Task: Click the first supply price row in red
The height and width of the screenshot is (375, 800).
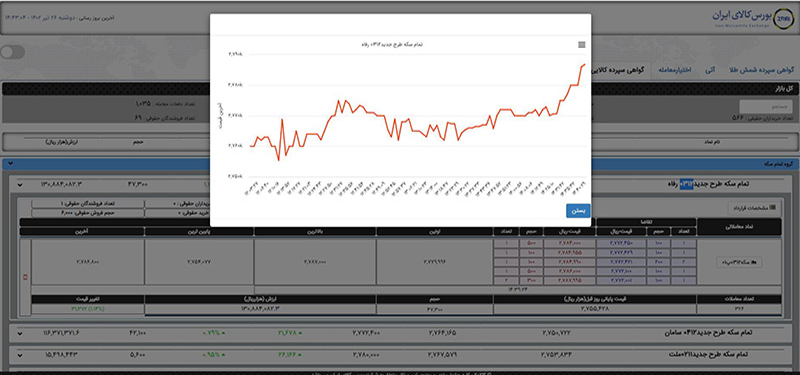Action: (x=569, y=243)
